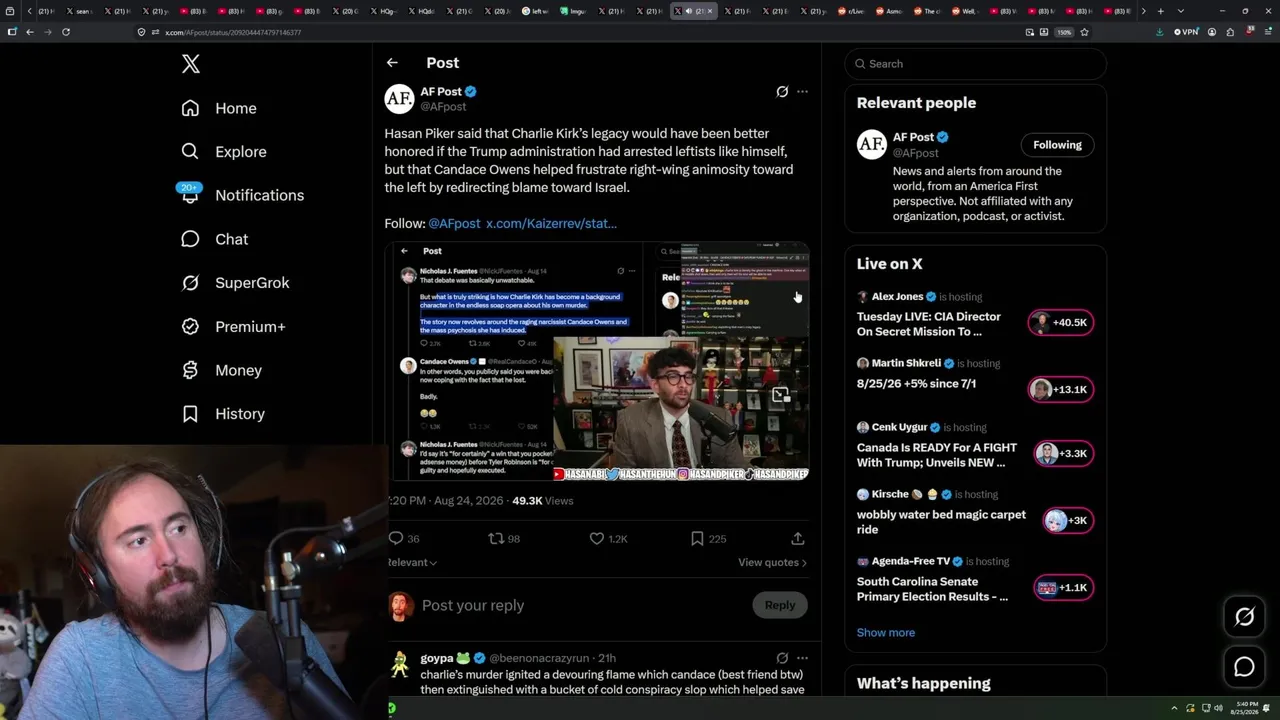1280x720 pixels.
Task: Open Notifications in the sidebar
Action: point(242,195)
